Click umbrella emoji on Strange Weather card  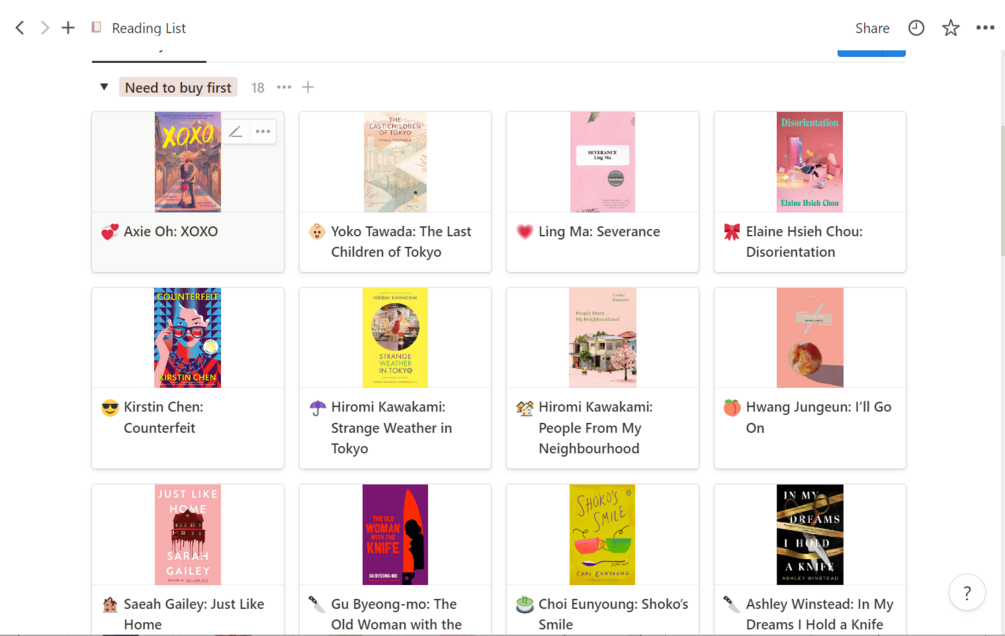[317, 407]
